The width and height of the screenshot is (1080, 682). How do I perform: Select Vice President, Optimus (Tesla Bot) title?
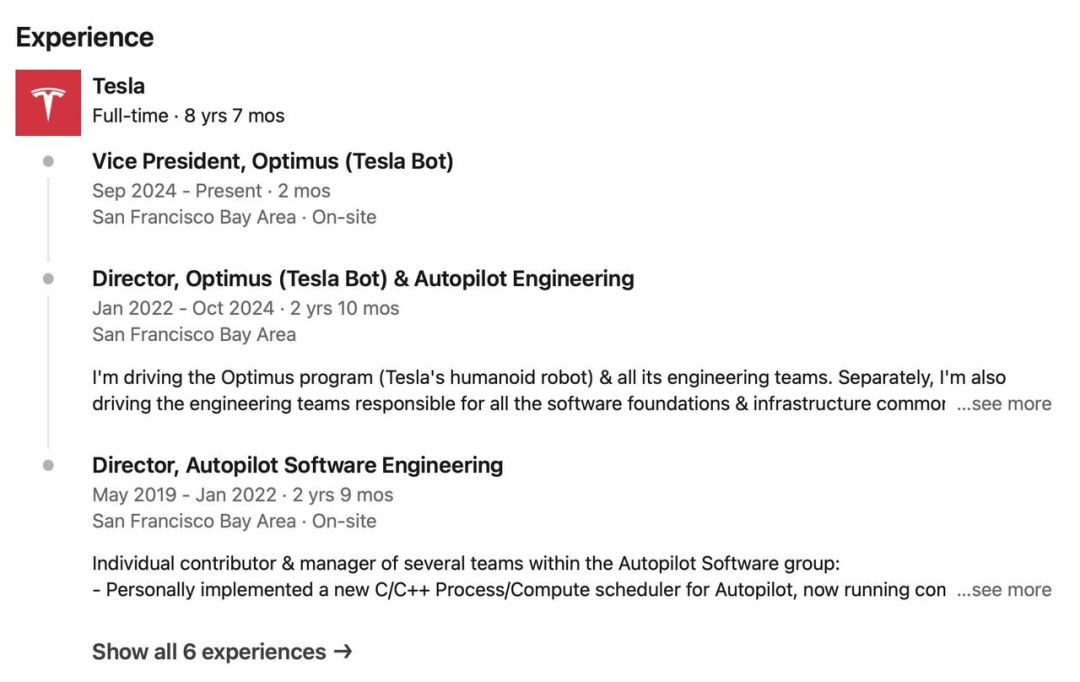pos(272,161)
